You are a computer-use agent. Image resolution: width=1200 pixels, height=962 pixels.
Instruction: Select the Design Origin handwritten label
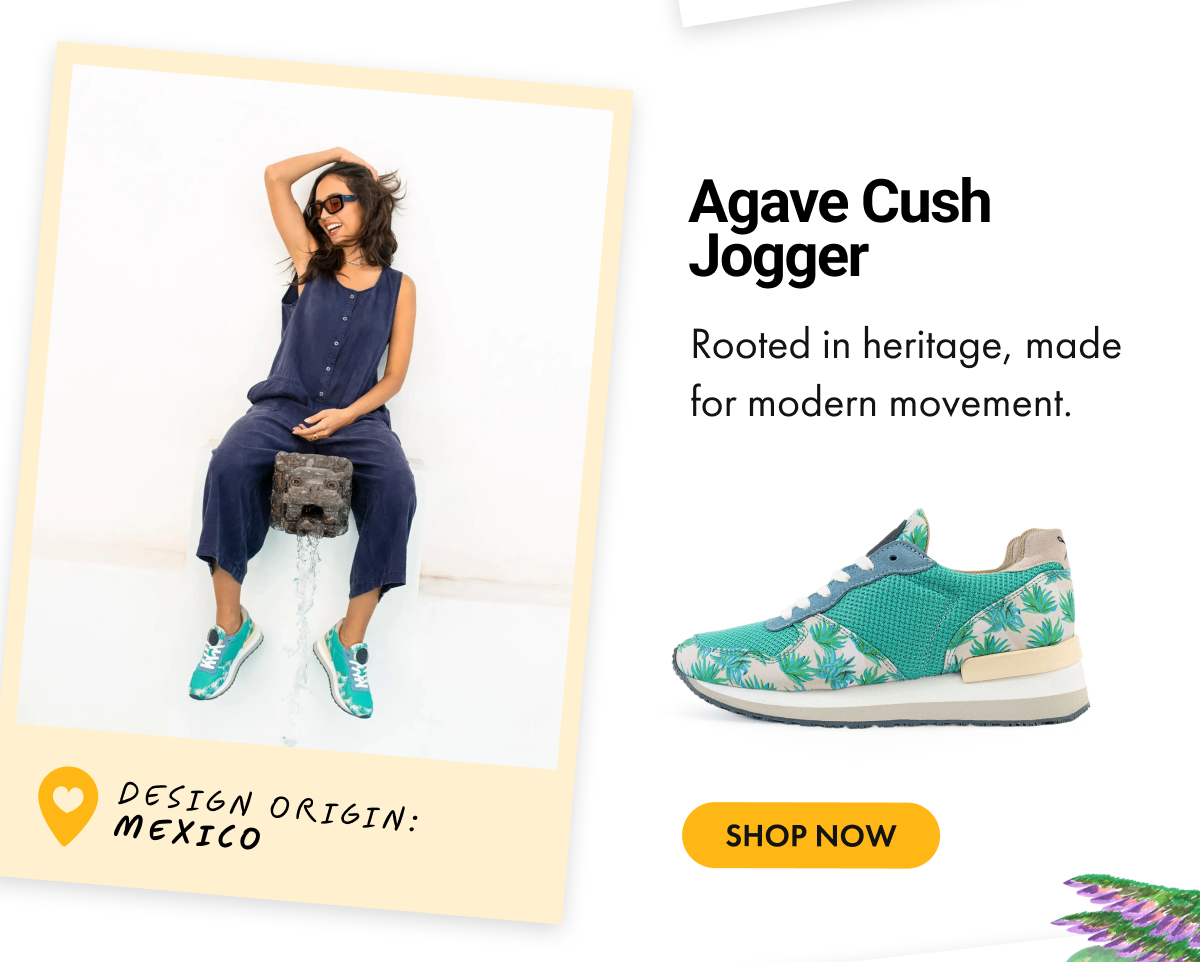268,805
